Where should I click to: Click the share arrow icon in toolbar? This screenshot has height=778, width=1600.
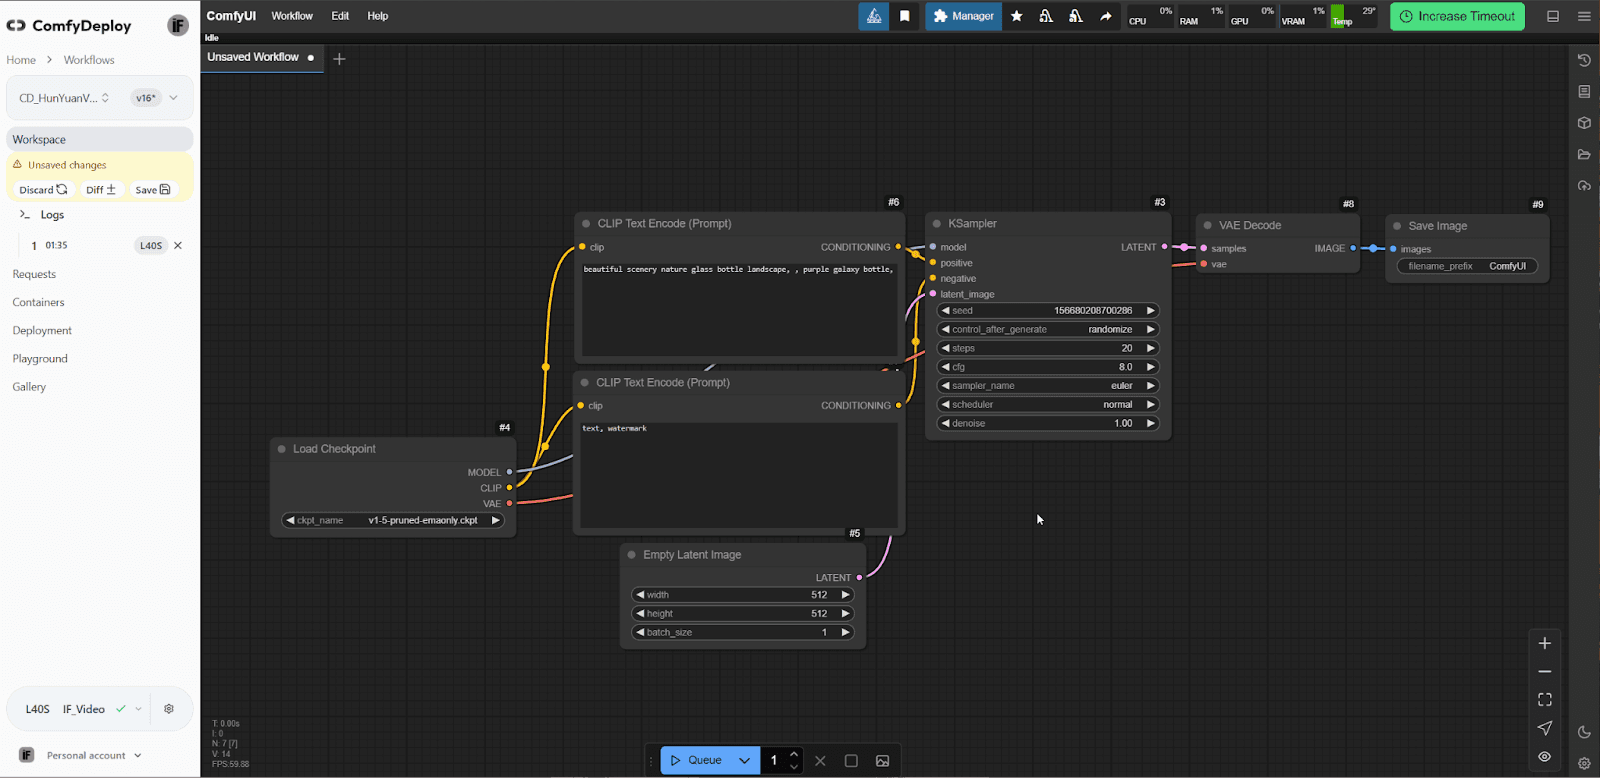pos(1106,16)
